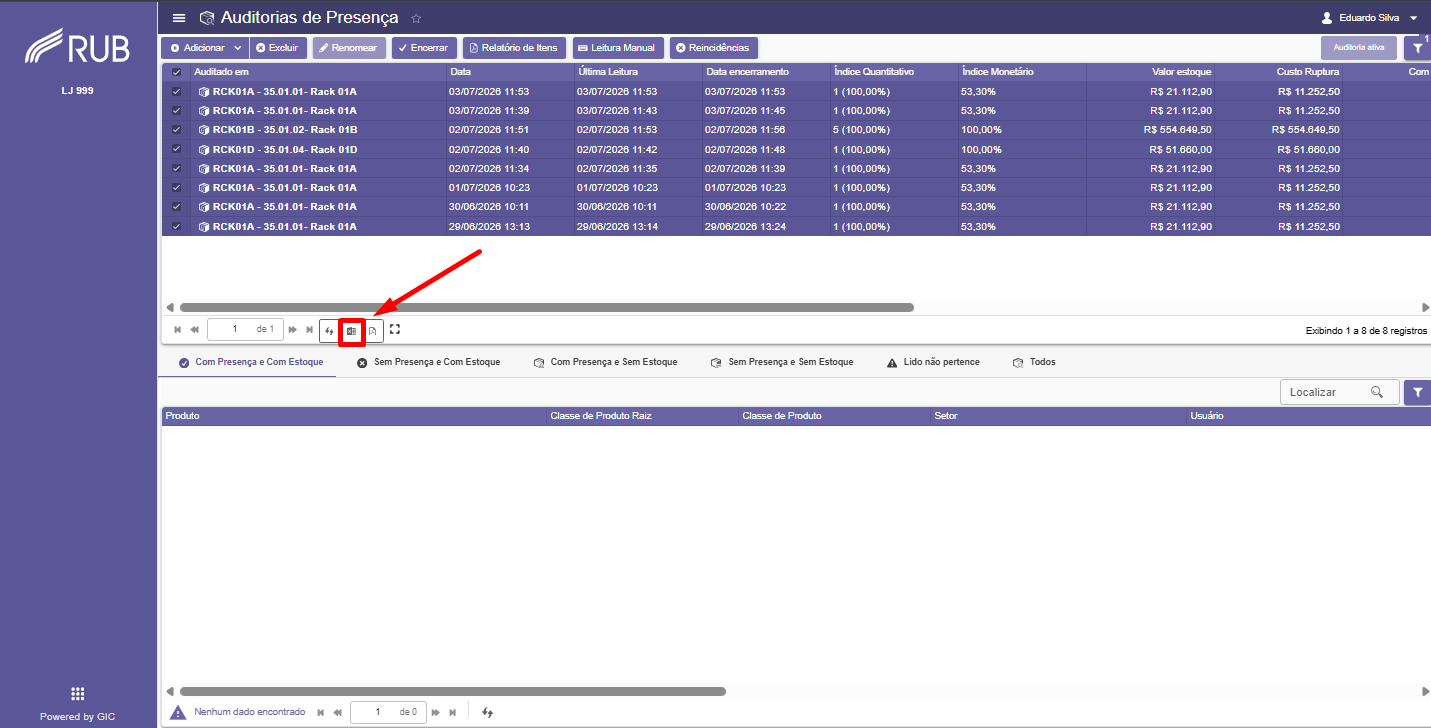Uncheck the RCK01D Rack 01D row checkbox
Image resolution: width=1431 pixels, height=728 pixels.
(x=177, y=149)
